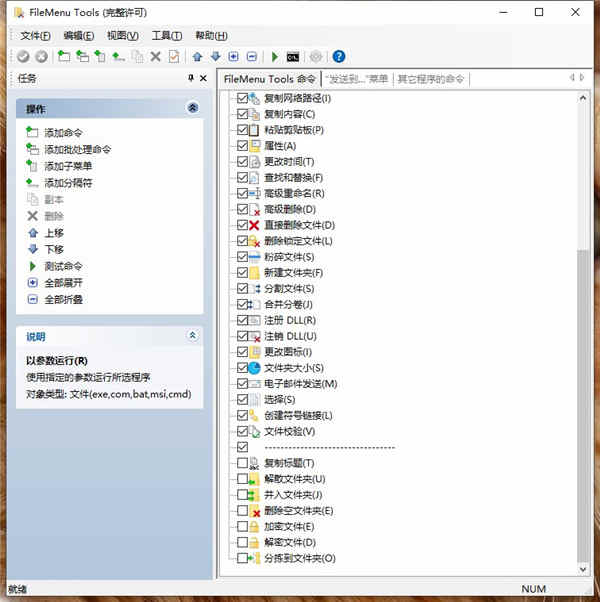
Task: Click the move up arrow toolbar icon
Action: pyautogui.click(x=197, y=57)
